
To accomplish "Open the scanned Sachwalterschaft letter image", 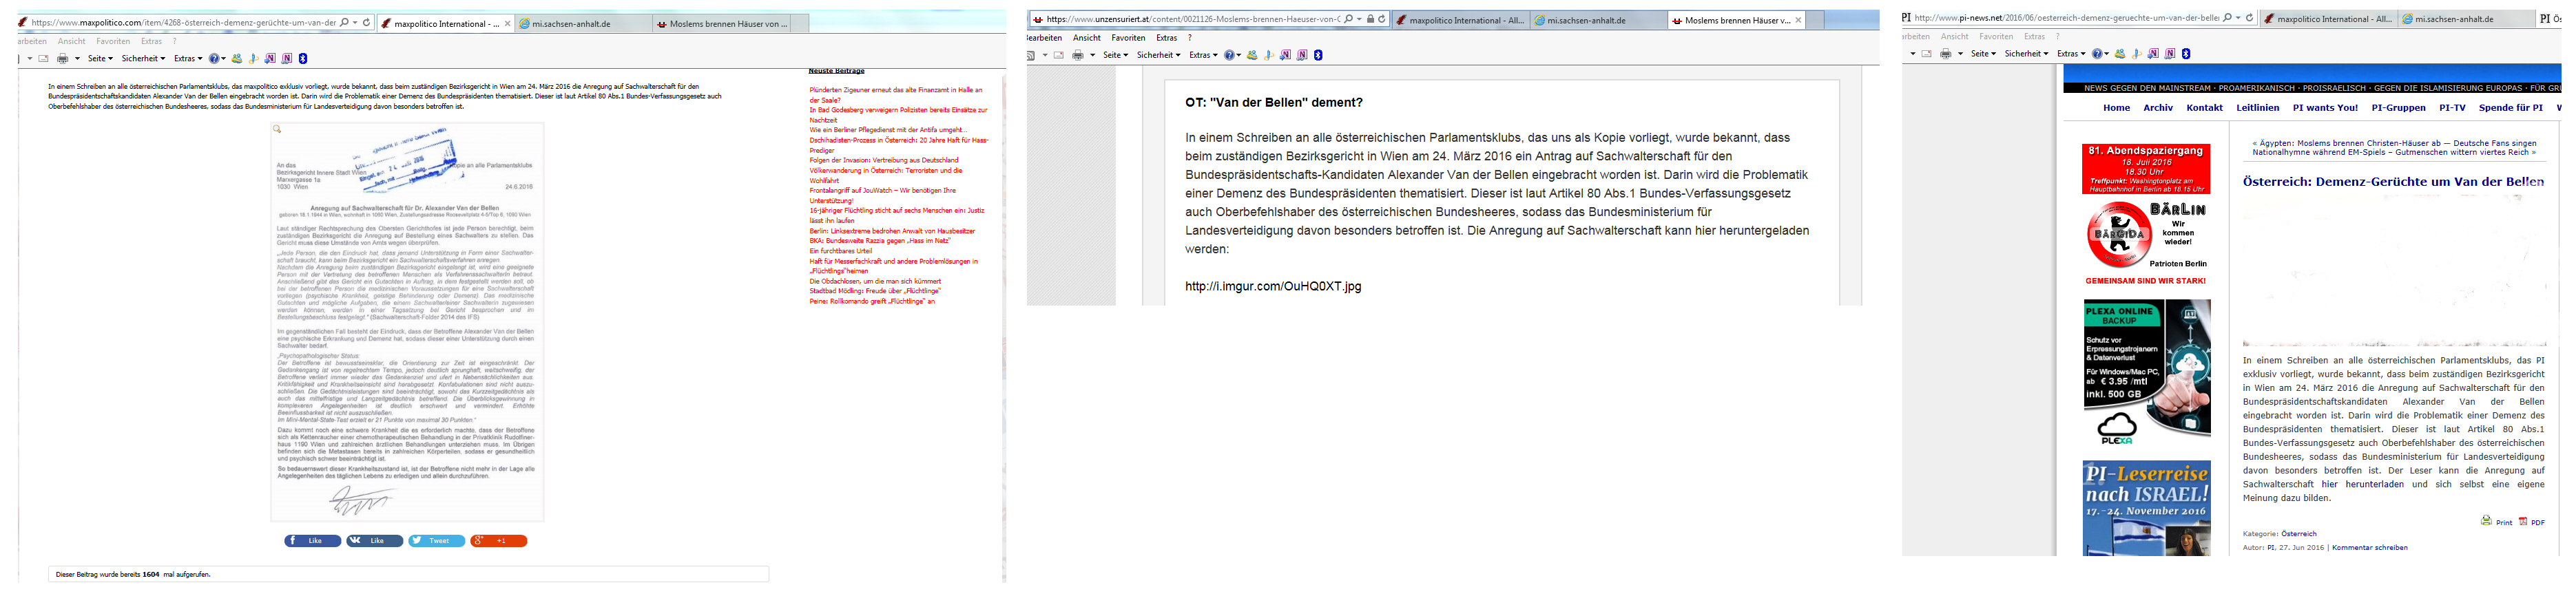I will [x=407, y=320].
